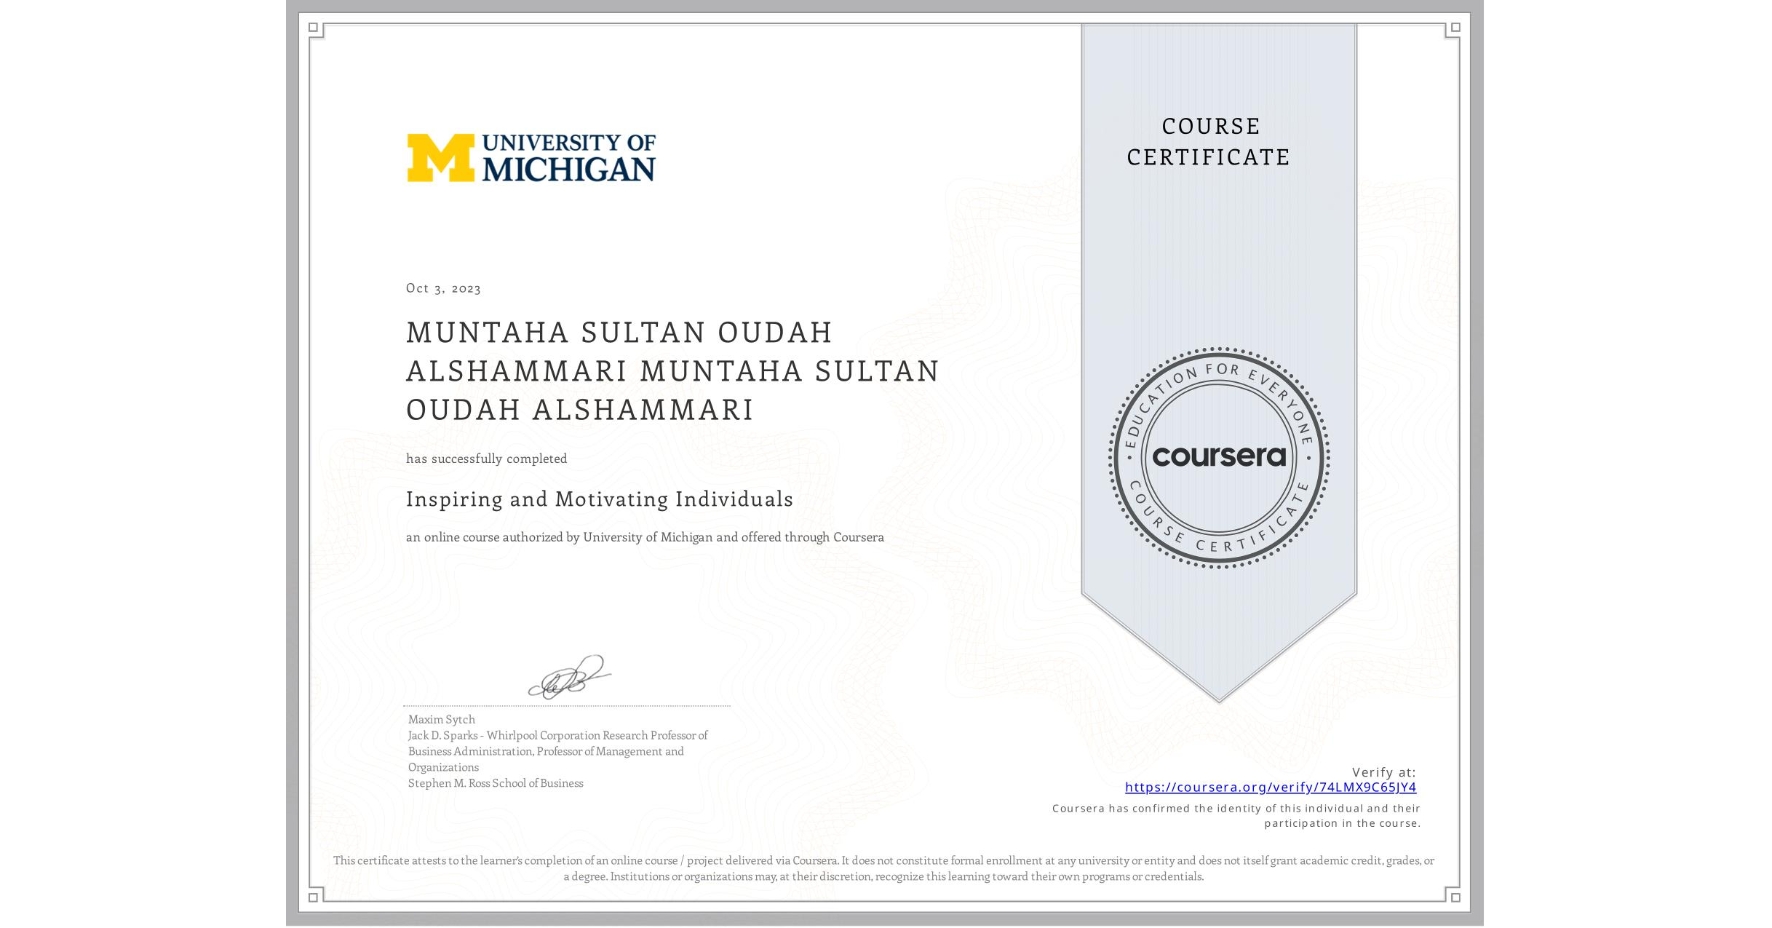The image size is (1772, 928).
Task: Click the University of Michigan logo
Action: (531, 158)
